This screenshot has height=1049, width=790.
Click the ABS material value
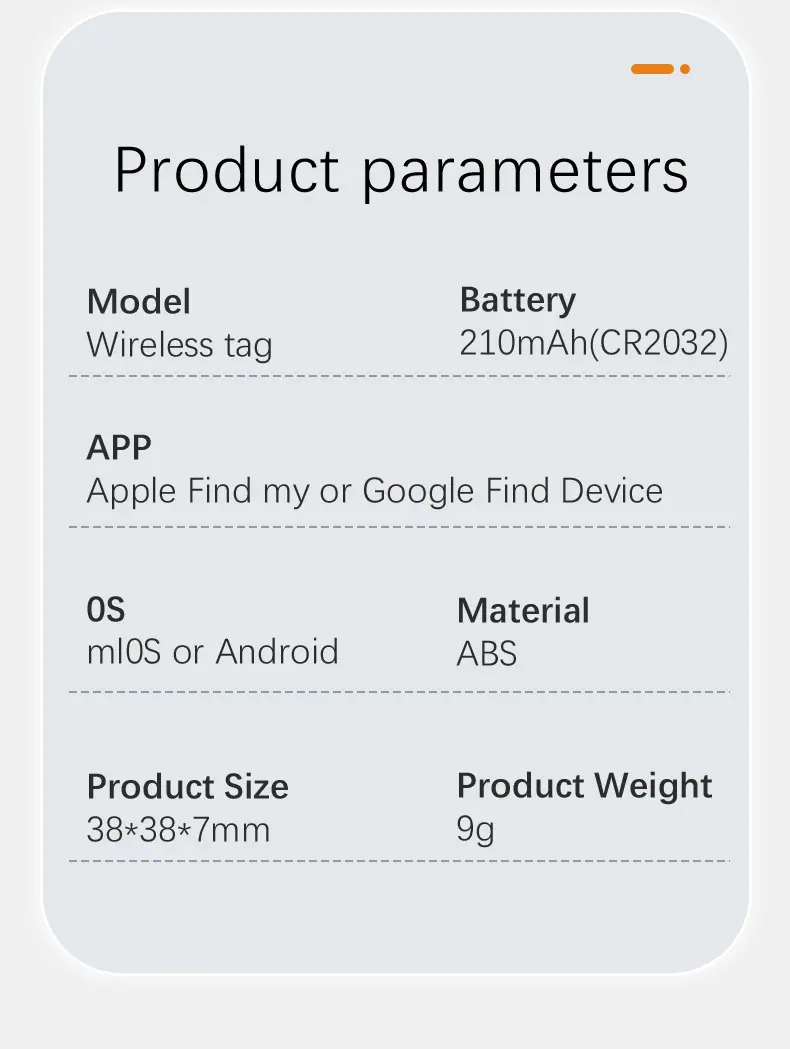click(487, 654)
